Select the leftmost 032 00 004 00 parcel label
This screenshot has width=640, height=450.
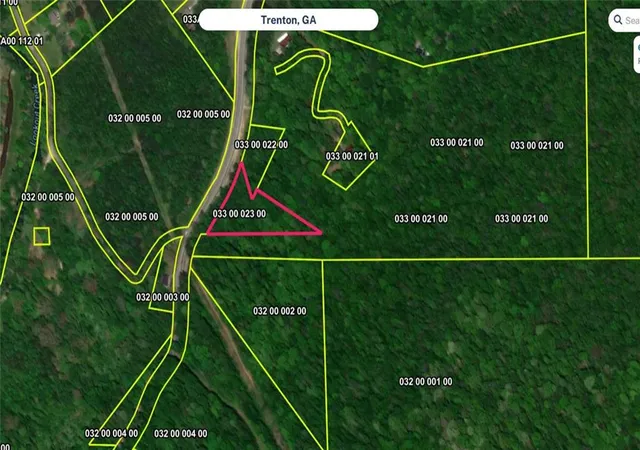click(x=111, y=434)
